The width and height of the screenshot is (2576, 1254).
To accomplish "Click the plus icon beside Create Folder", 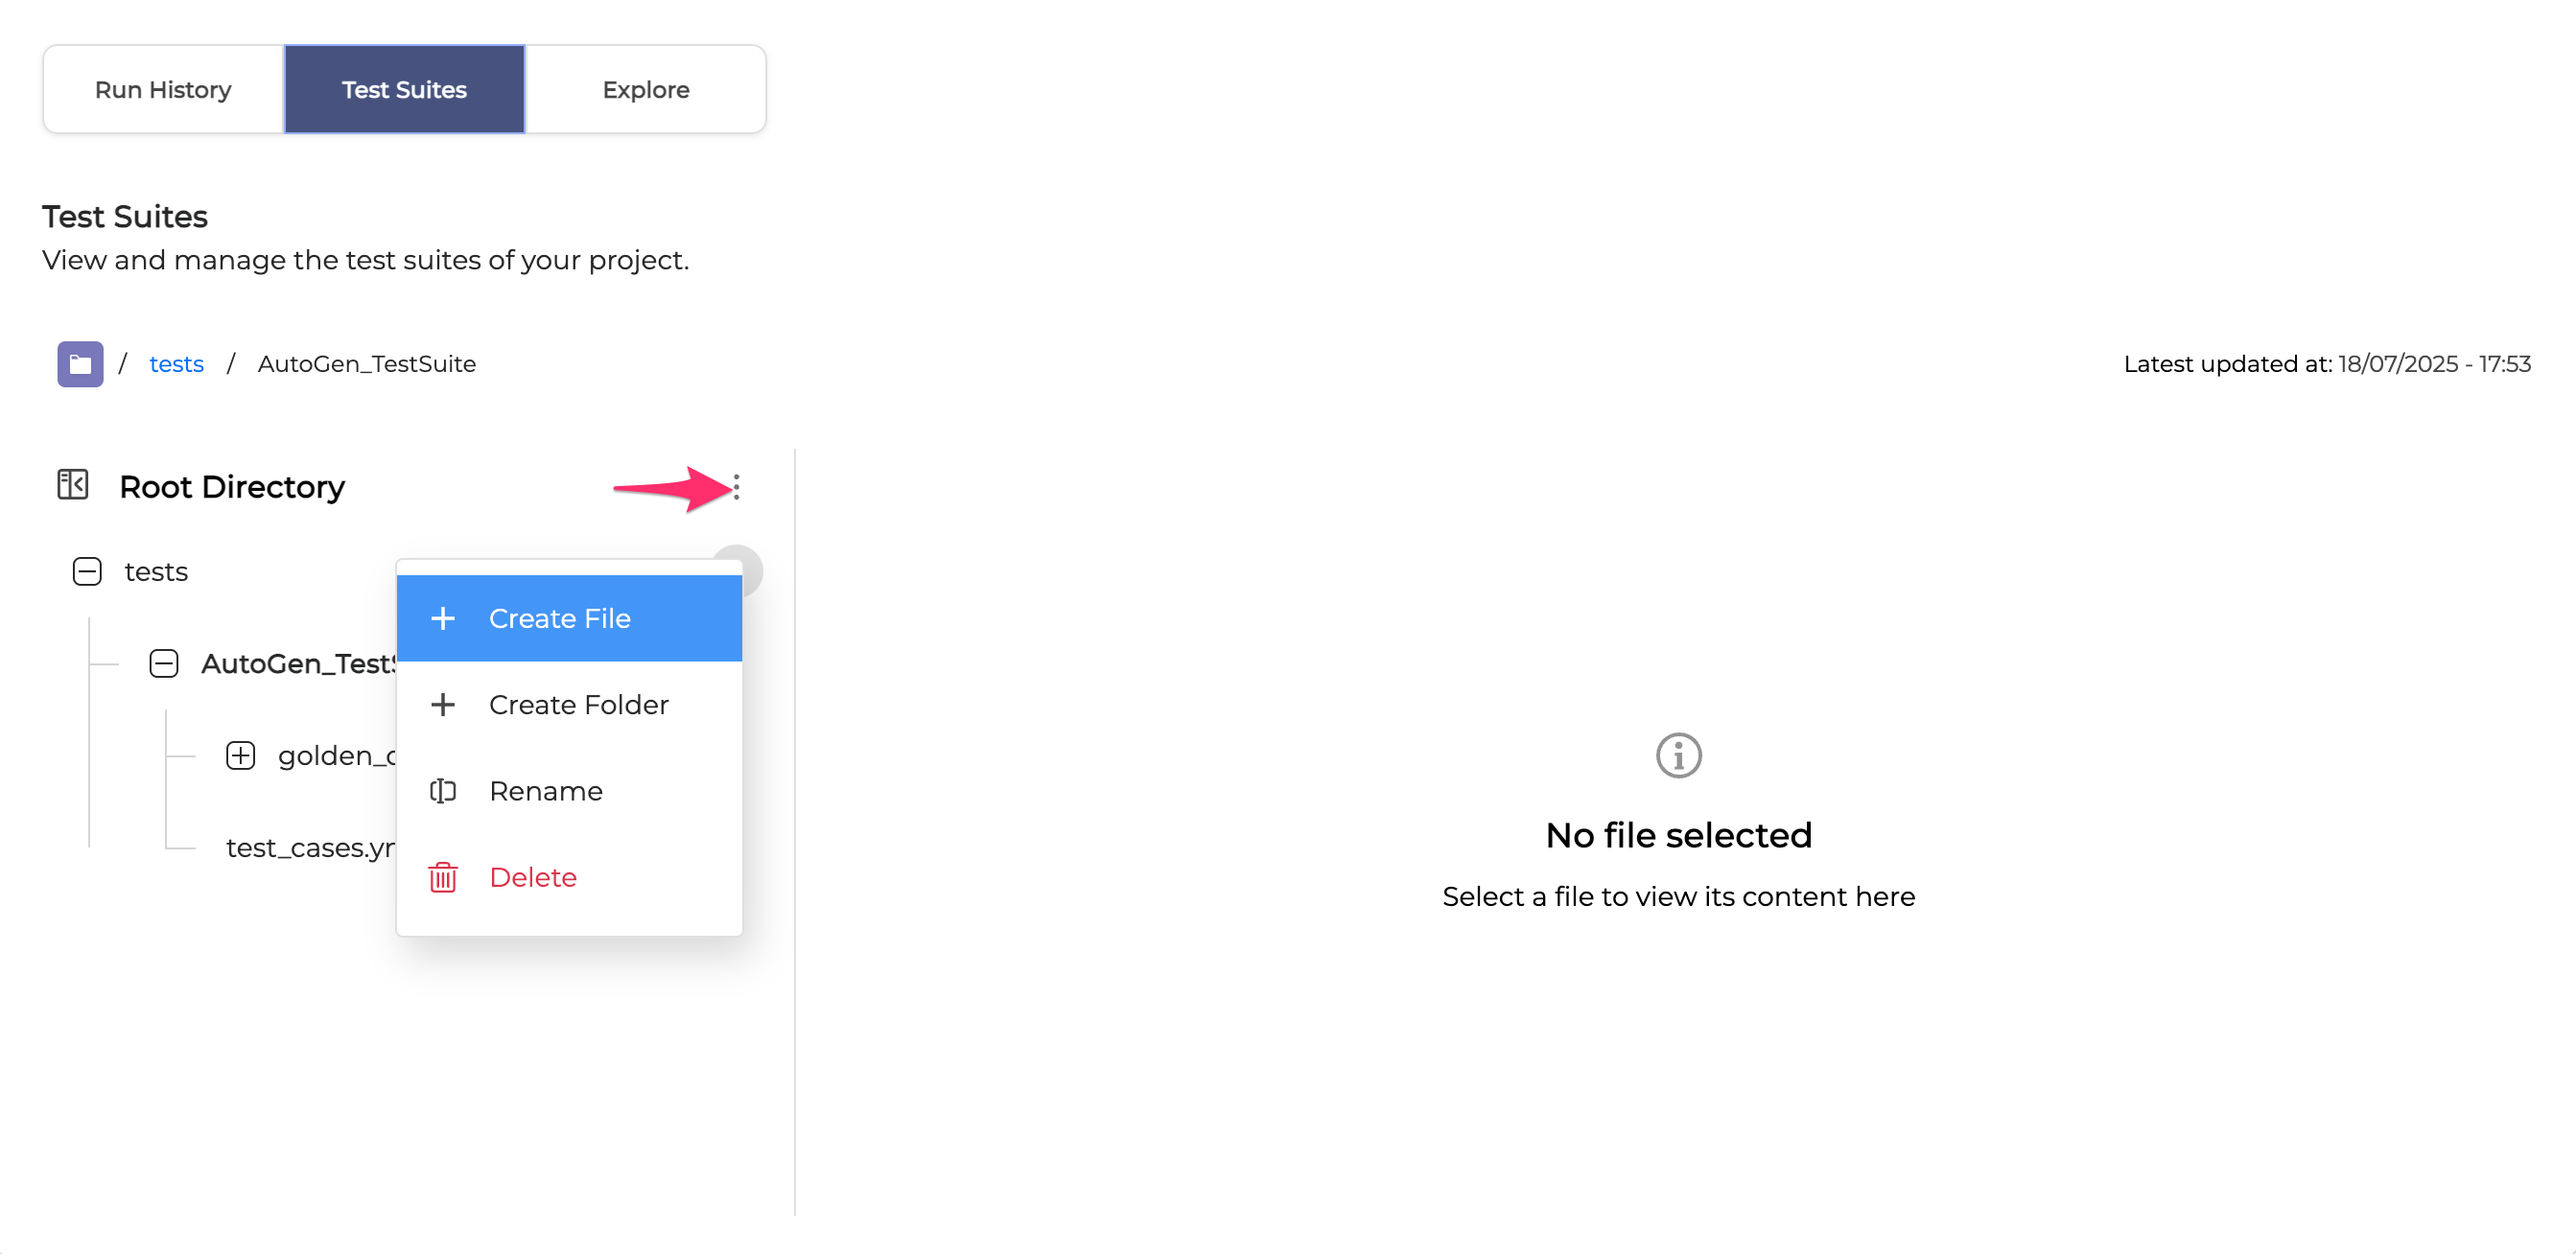I will pos(443,705).
